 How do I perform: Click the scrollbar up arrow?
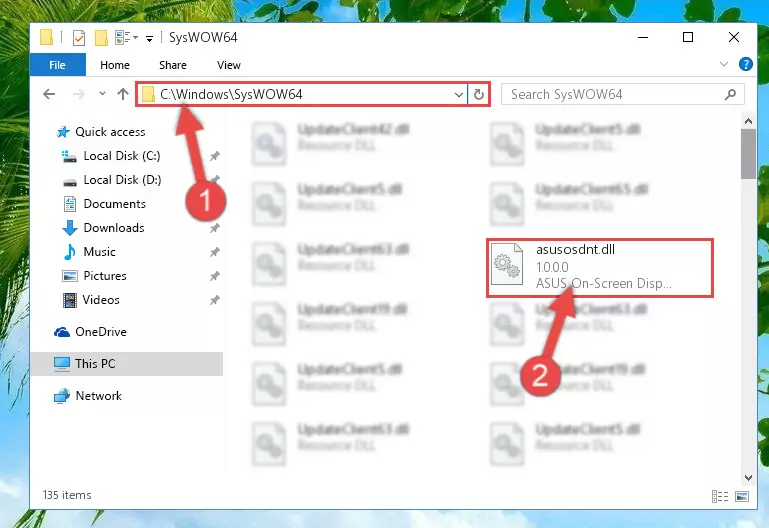[748, 121]
